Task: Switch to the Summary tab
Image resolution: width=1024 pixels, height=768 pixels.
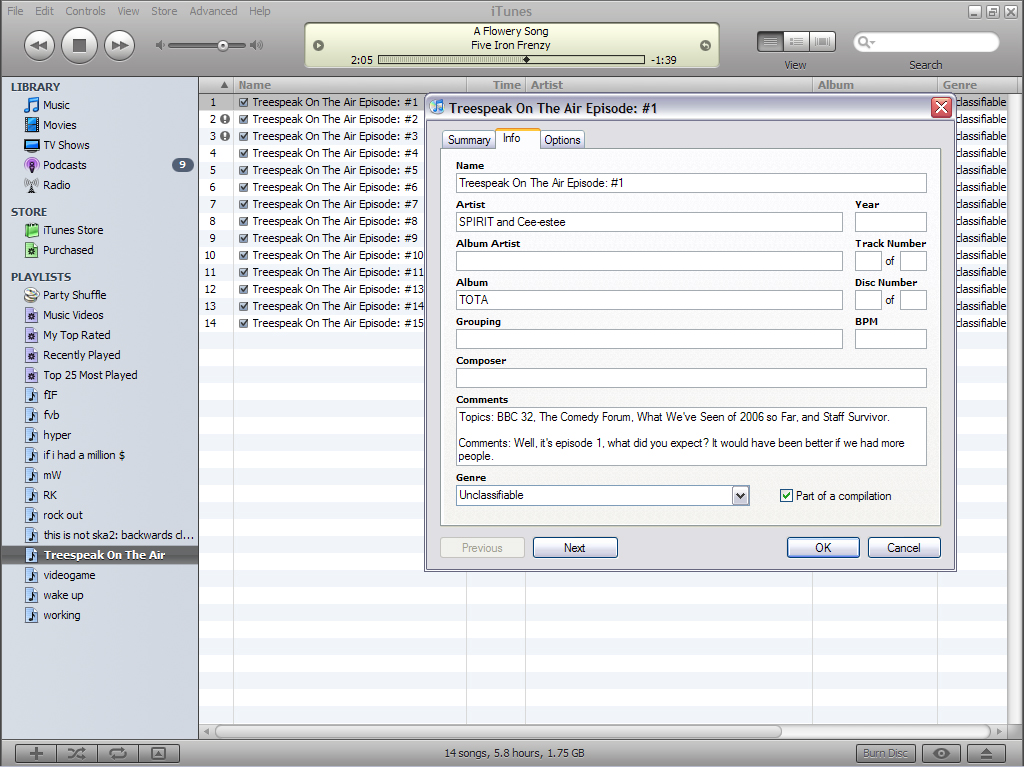Action: (469, 140)
